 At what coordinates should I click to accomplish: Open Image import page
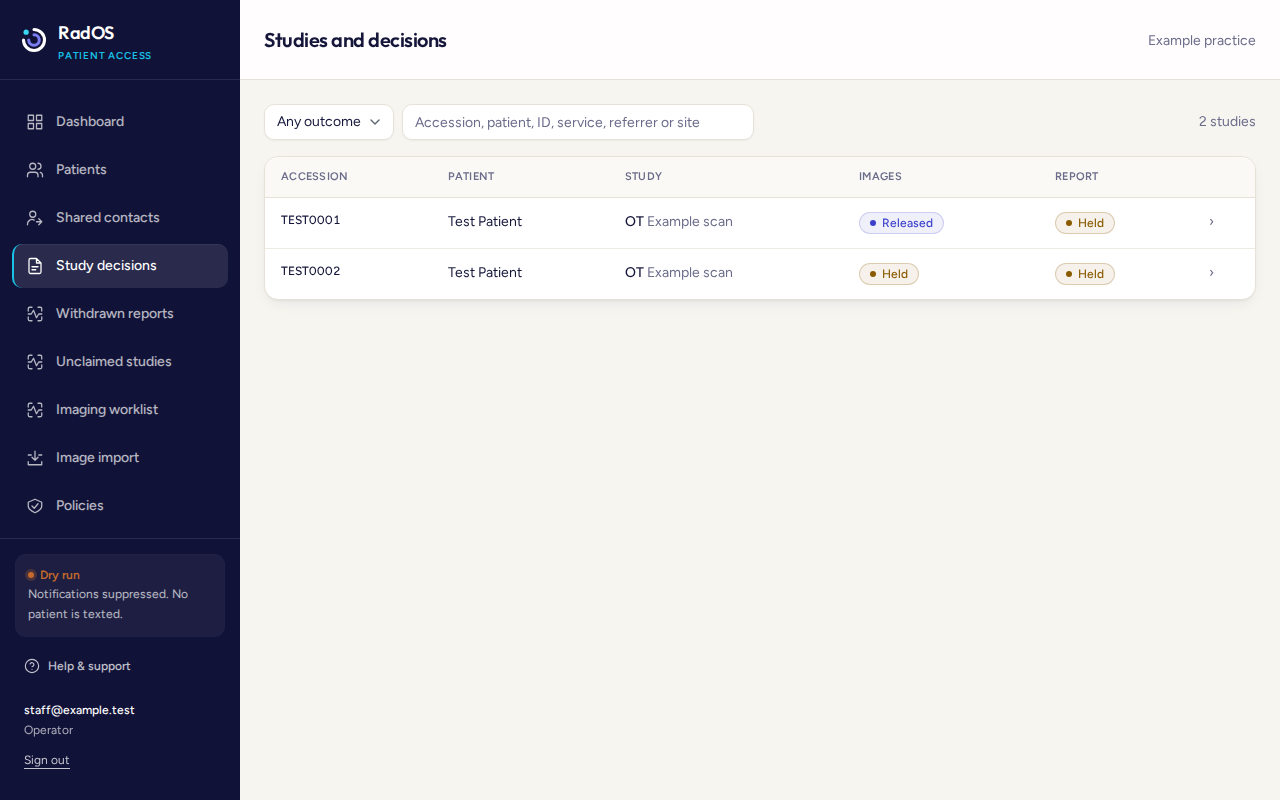120,458
